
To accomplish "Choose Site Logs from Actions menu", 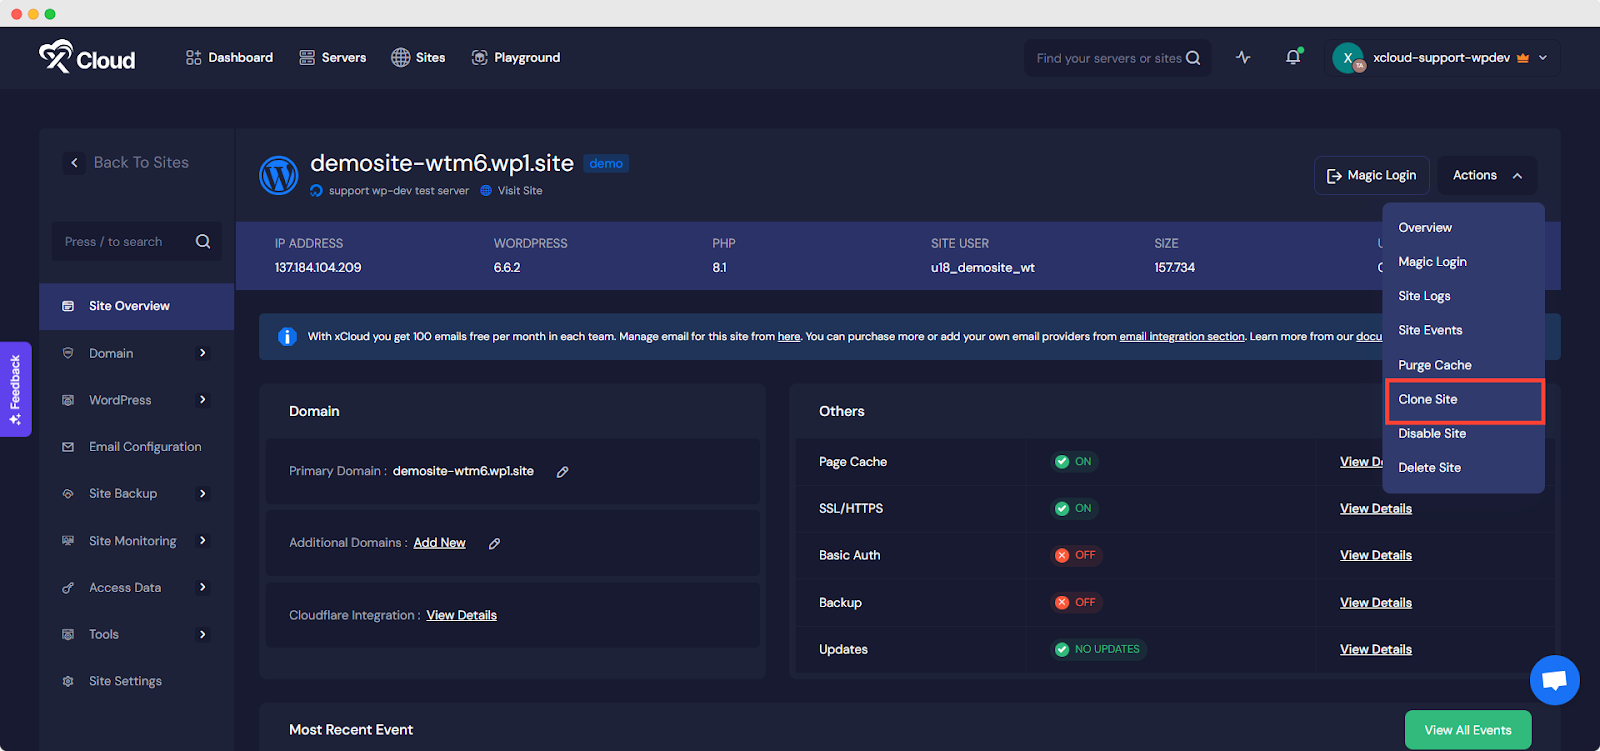I will pyautogui.click(x=1424, y=296).
